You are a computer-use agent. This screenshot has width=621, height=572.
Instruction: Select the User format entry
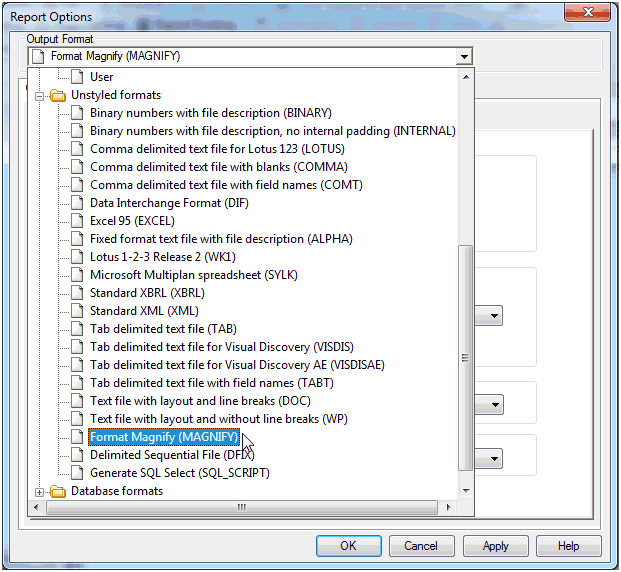click(101, 77)
